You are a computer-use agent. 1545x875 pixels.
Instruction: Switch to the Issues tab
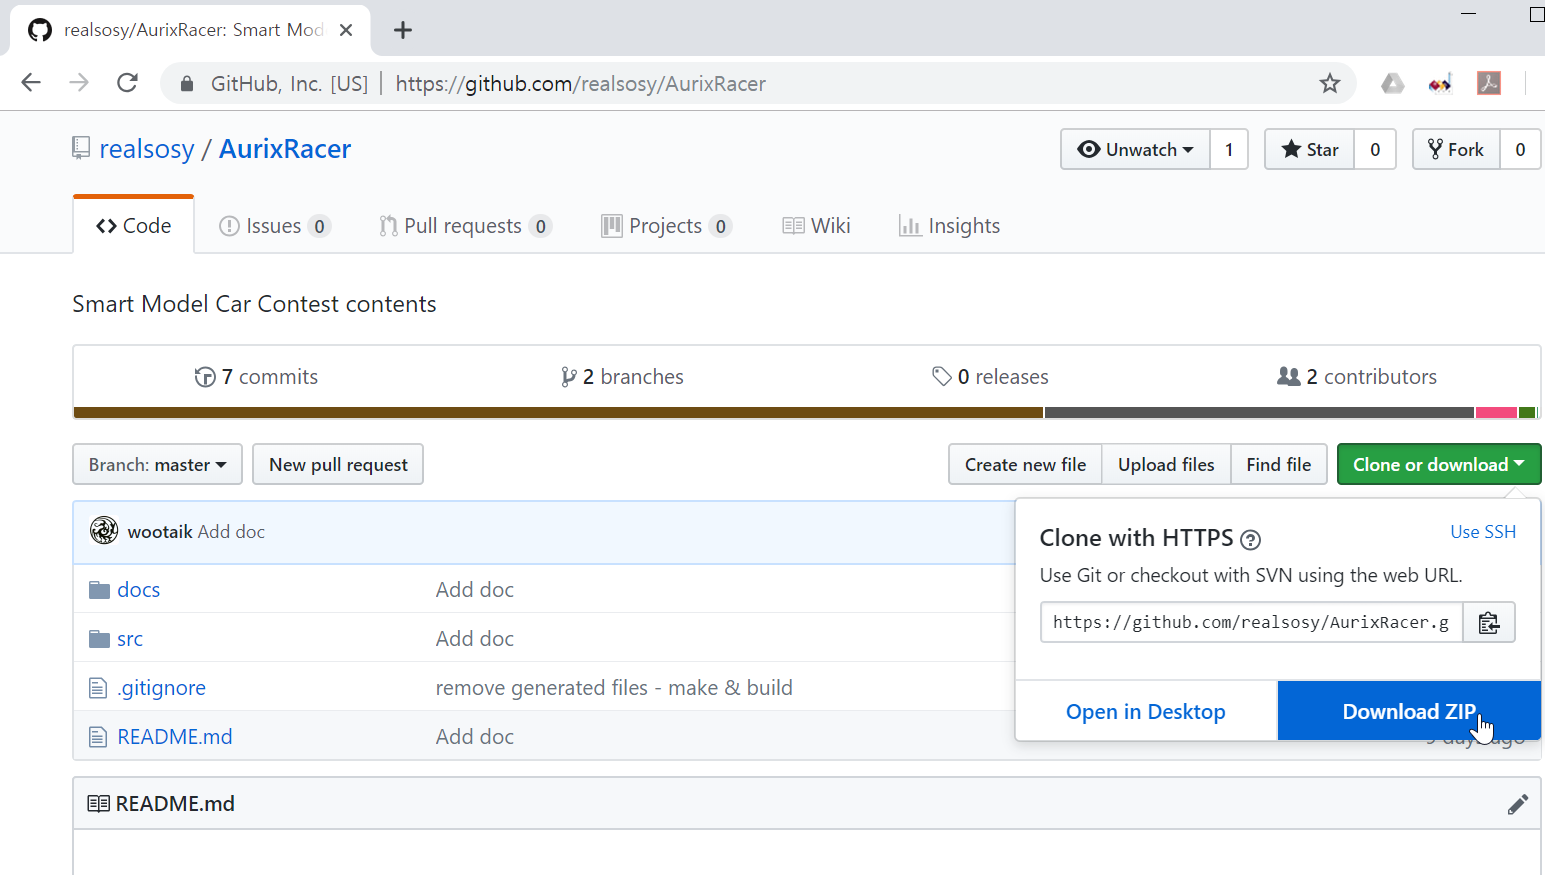point(274,226)
